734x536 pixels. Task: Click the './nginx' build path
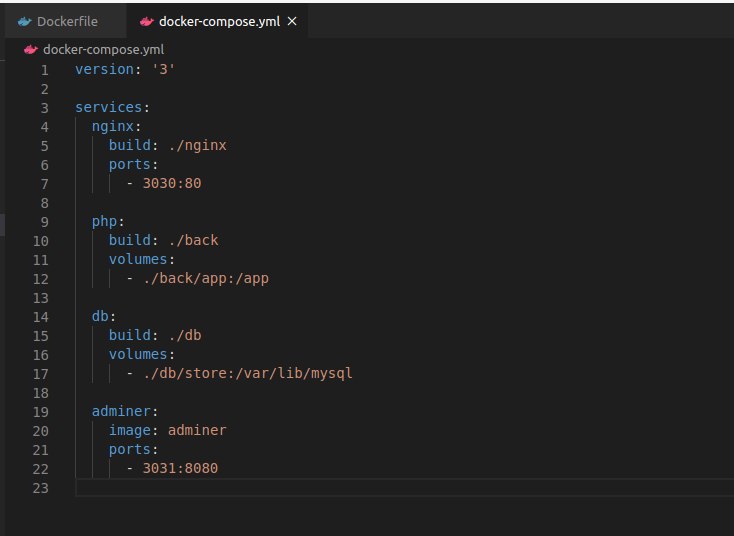(198, 145)
